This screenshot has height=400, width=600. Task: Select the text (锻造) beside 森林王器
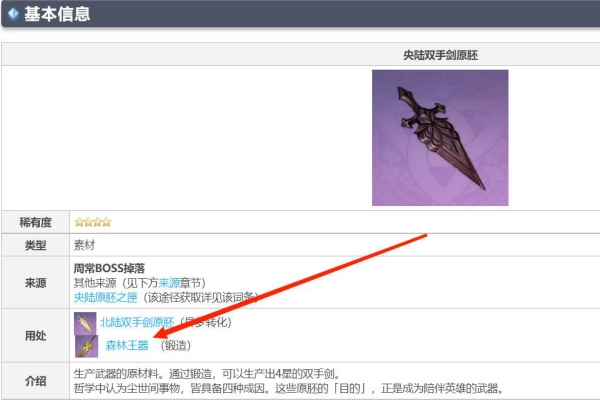[176, 345]
